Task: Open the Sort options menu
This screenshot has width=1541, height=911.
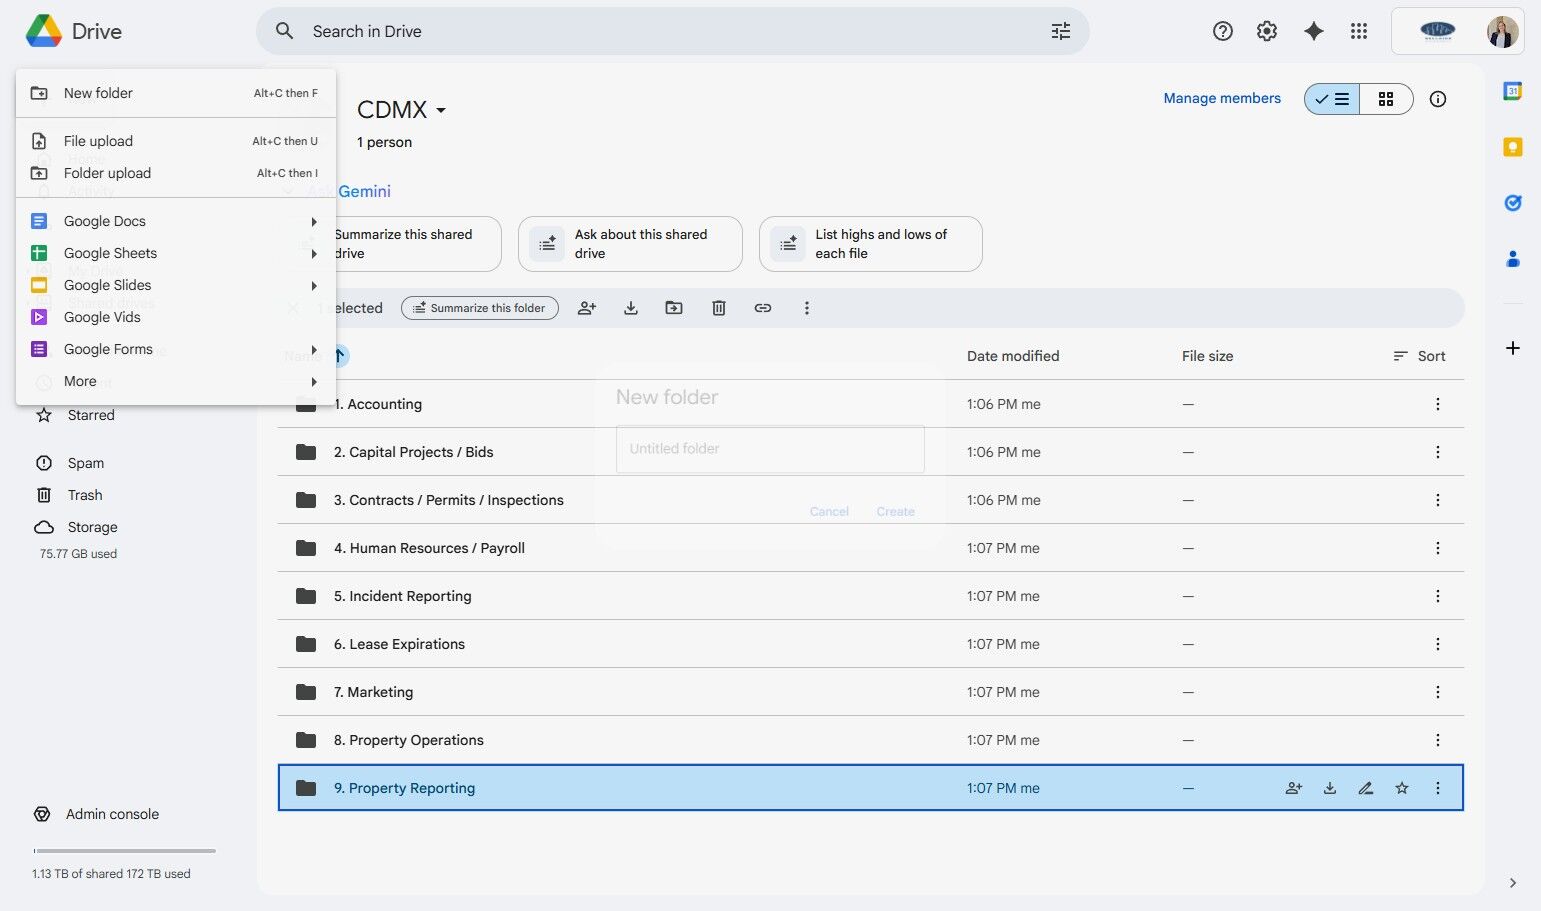Action: 1419,356
